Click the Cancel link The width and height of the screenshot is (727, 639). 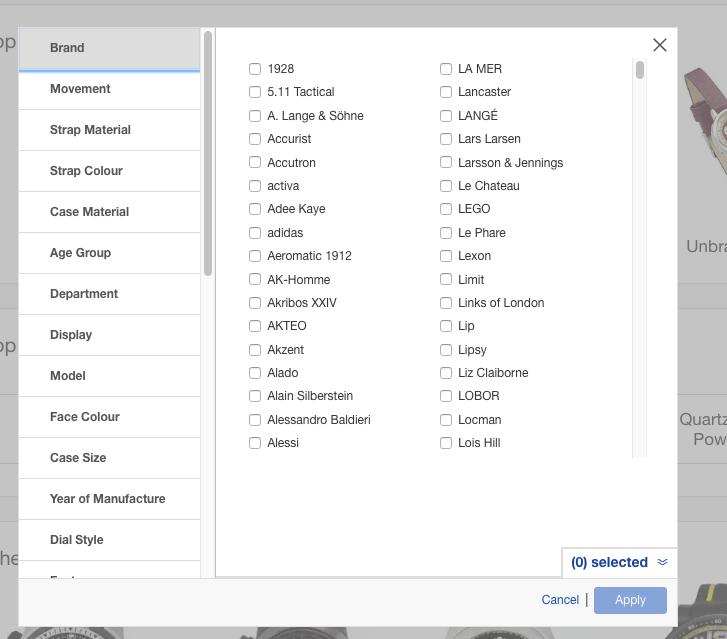(560, 600)
